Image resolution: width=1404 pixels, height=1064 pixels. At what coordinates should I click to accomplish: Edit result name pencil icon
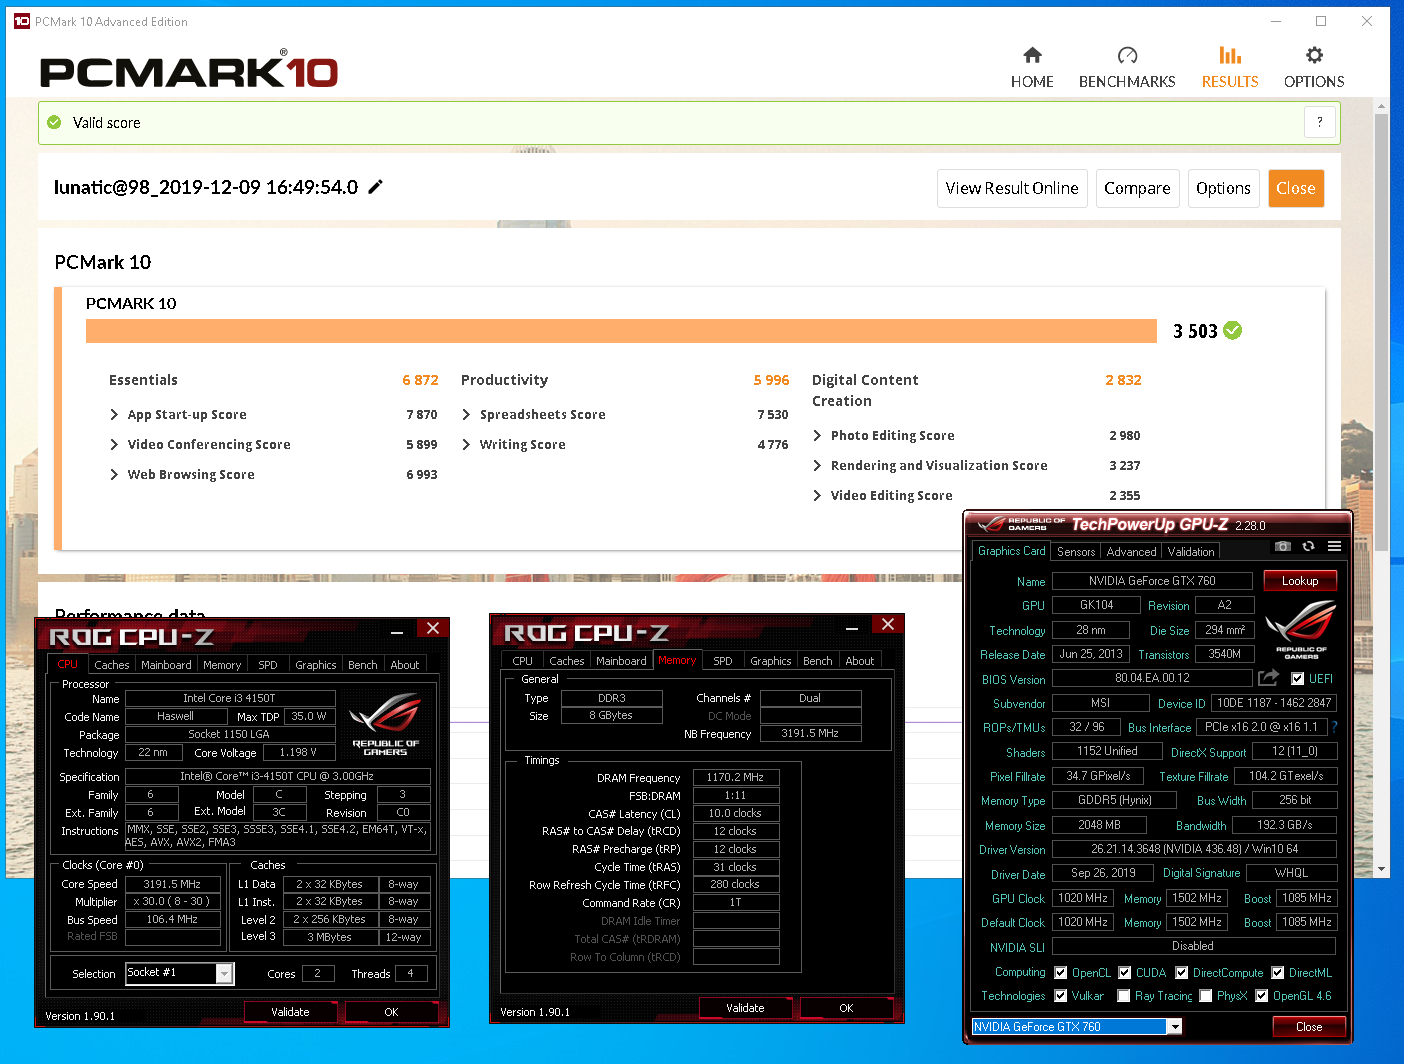(376, 187)
